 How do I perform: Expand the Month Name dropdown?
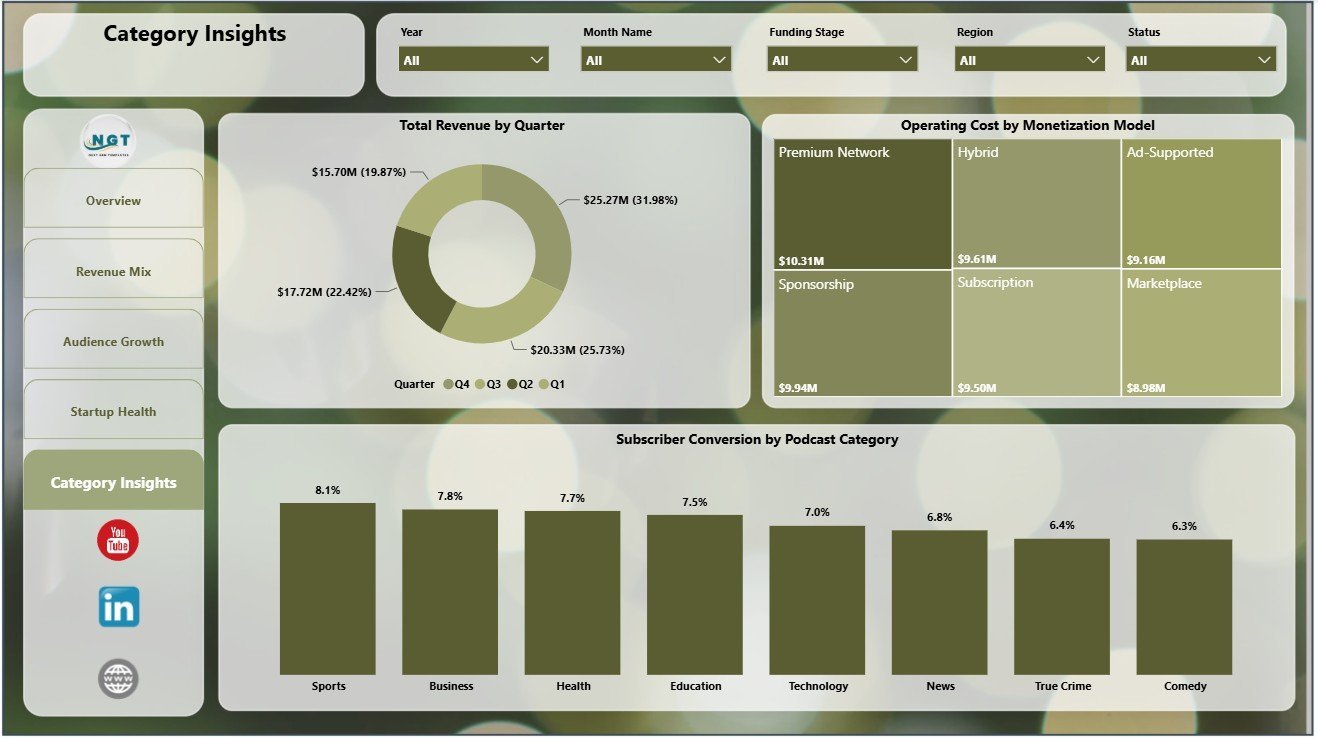pos(656,60)
